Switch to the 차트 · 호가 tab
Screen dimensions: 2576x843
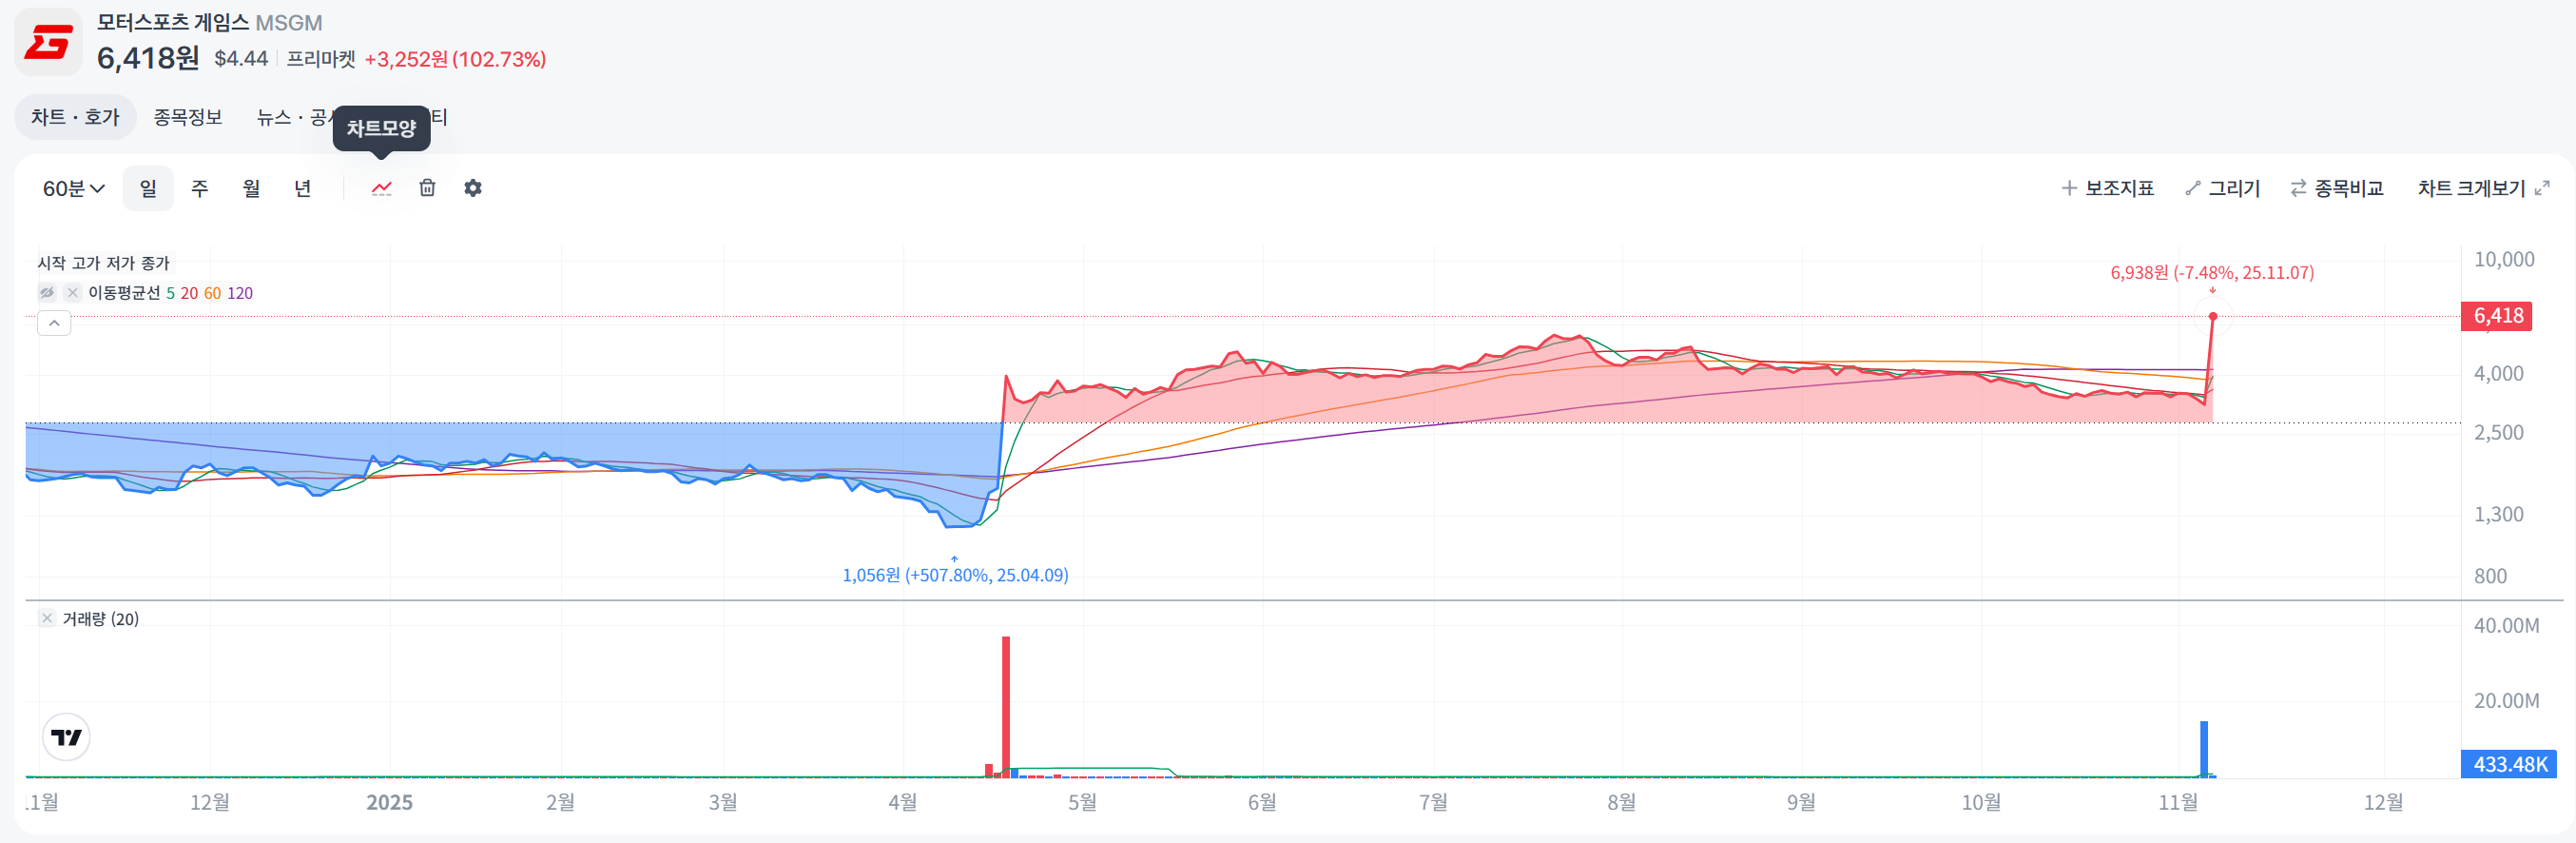click(x=75, y=117)
